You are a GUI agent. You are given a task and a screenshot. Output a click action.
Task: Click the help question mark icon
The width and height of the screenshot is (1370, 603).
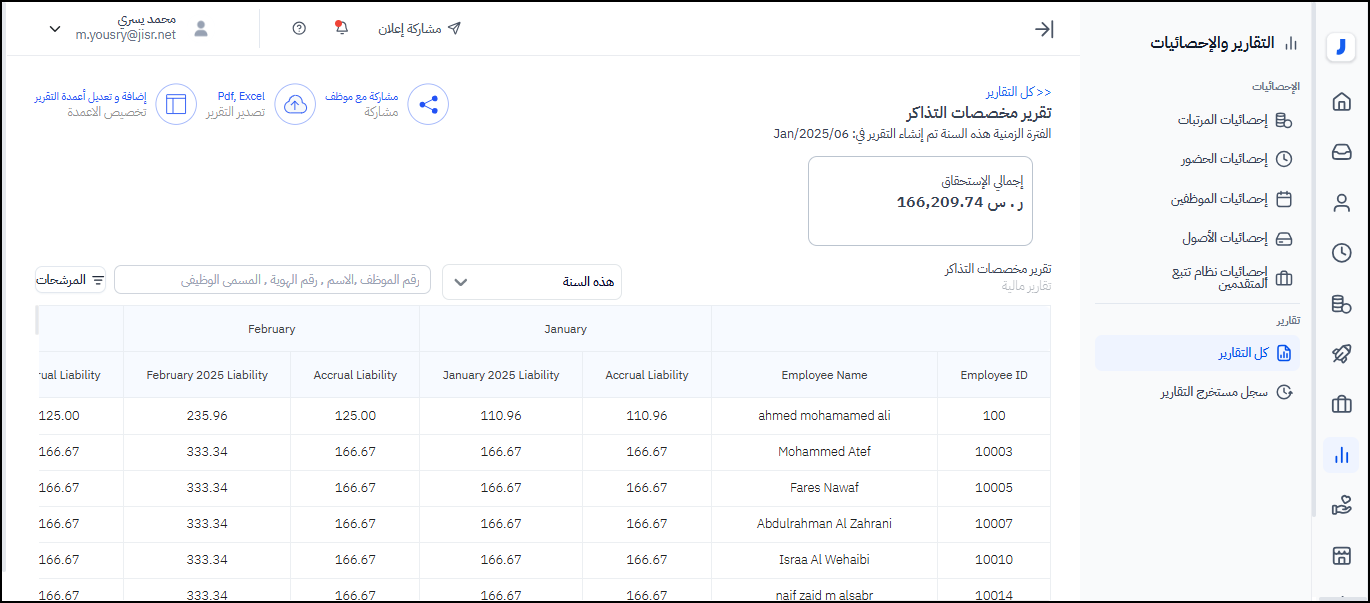[x=299, y=28]
